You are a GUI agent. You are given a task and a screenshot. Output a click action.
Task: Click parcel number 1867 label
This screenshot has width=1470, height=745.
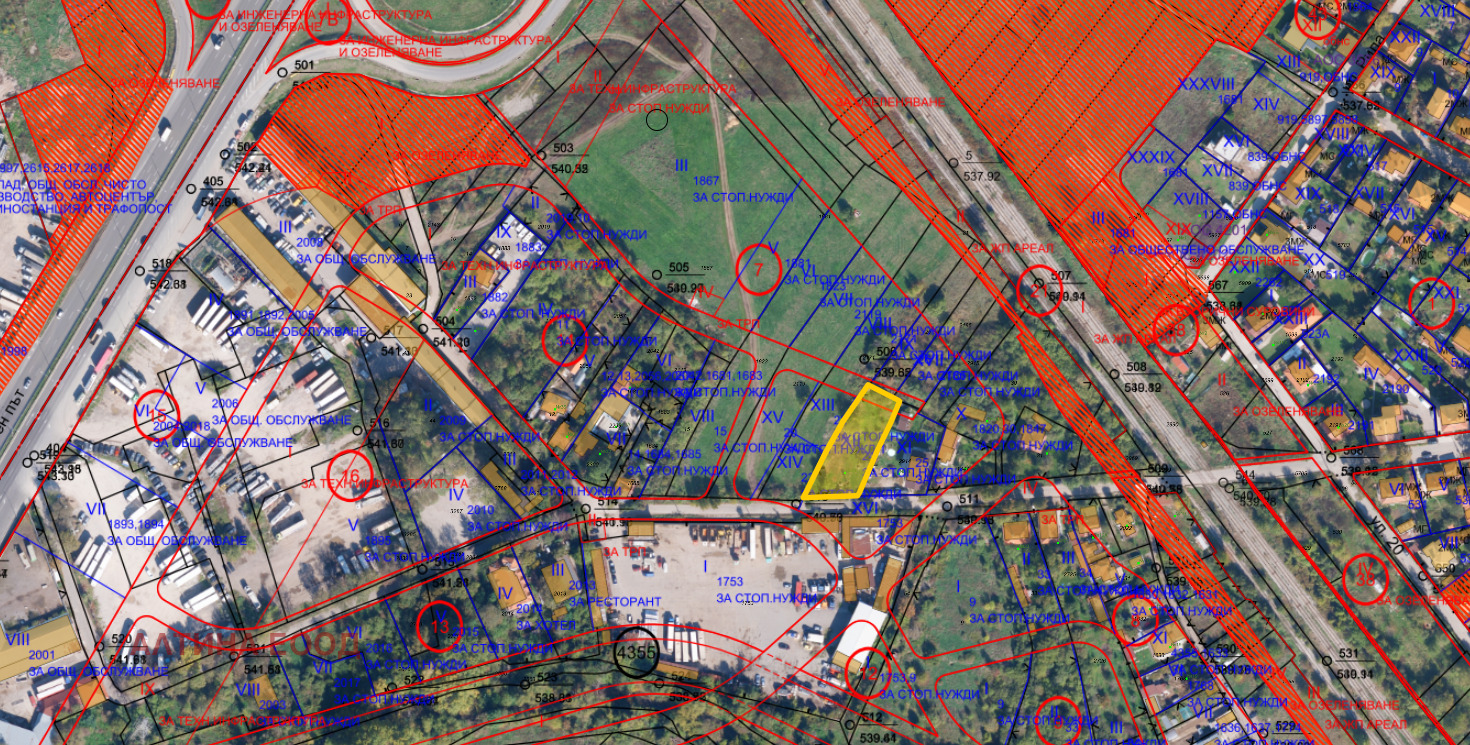(x=706, y=181)
